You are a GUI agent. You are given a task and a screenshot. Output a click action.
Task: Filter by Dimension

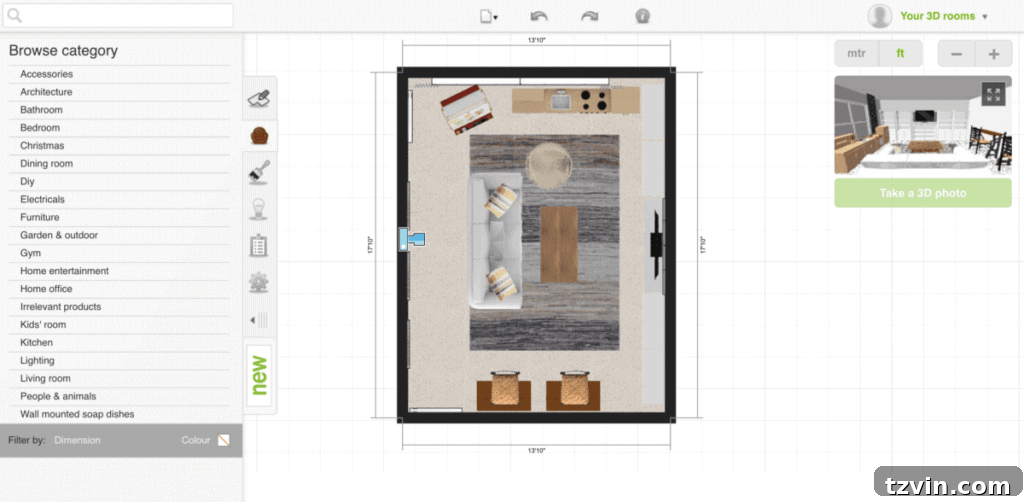tap(77, 441)
